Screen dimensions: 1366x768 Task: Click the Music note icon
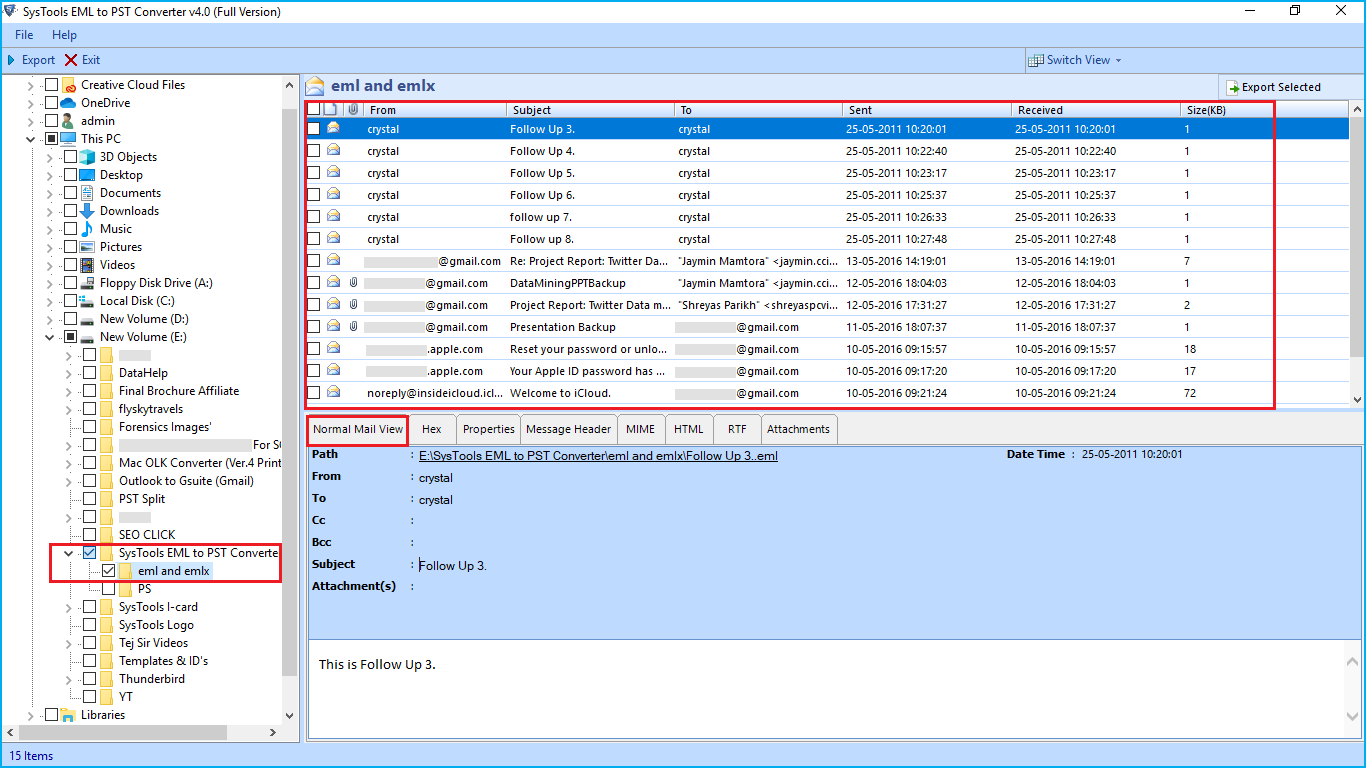coord(87,229)
